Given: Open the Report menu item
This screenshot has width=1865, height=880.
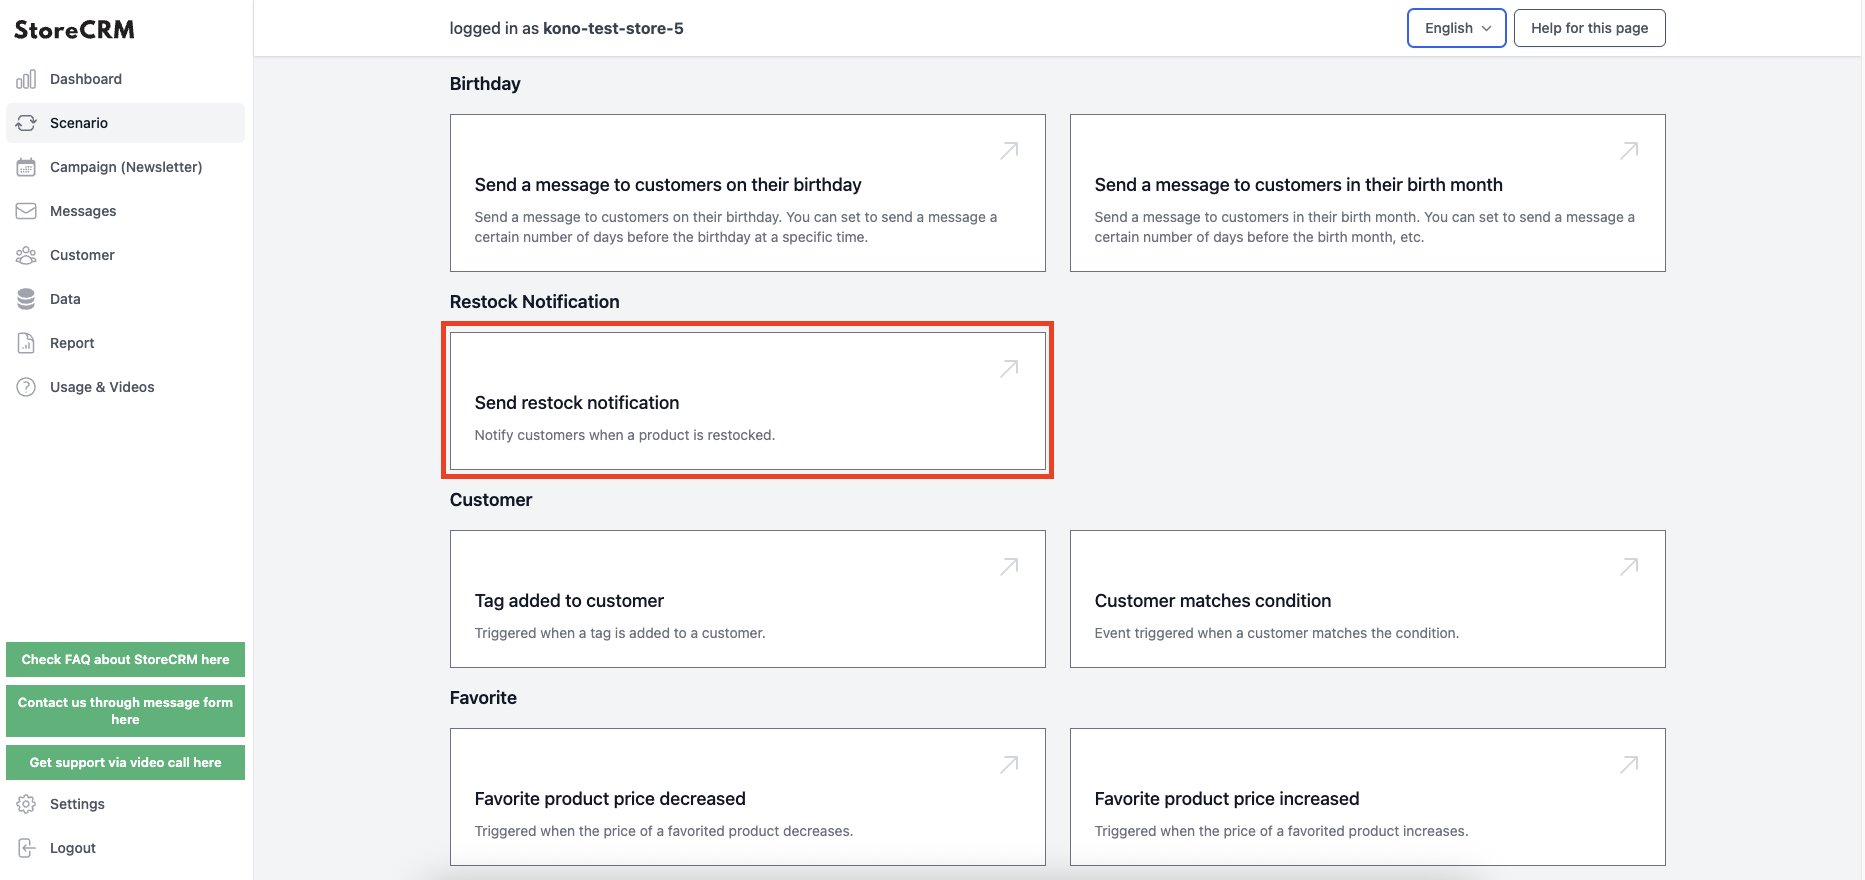Looking at the screenshot, I should [125, 343].
